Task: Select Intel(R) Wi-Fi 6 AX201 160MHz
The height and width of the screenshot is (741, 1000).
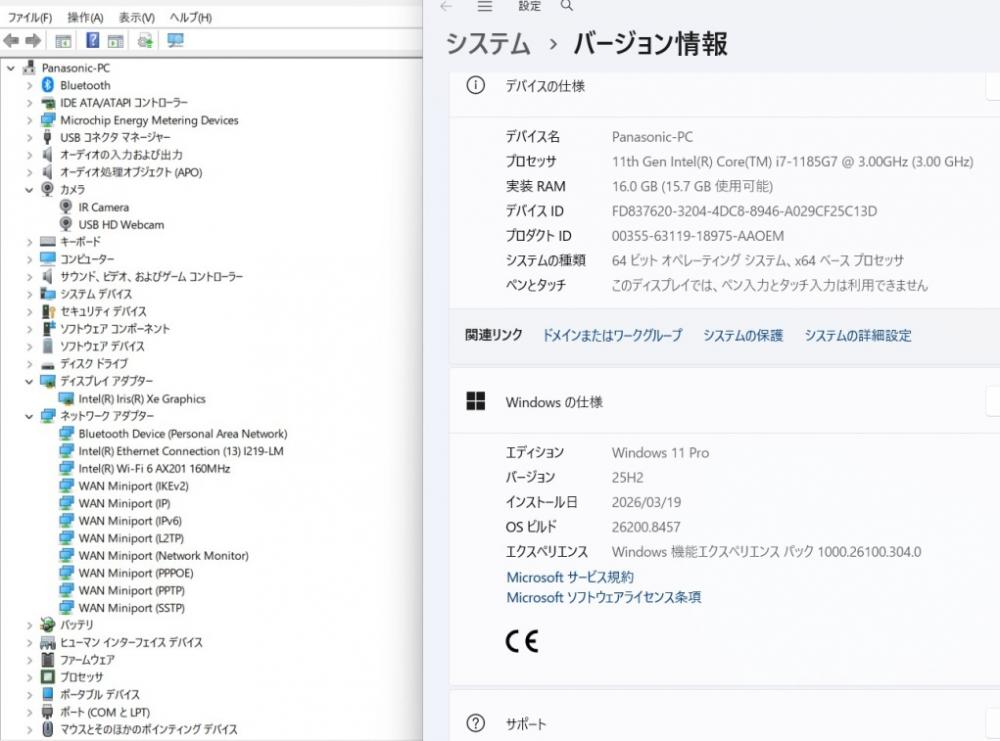Action: click(154, 469)
